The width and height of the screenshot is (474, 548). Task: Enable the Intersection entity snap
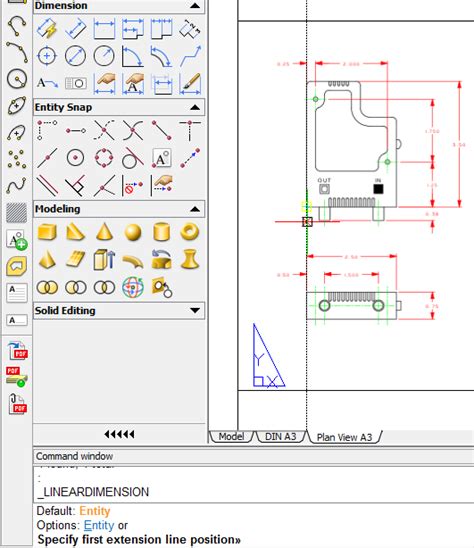pyautogui.click(x=133, y=130)
